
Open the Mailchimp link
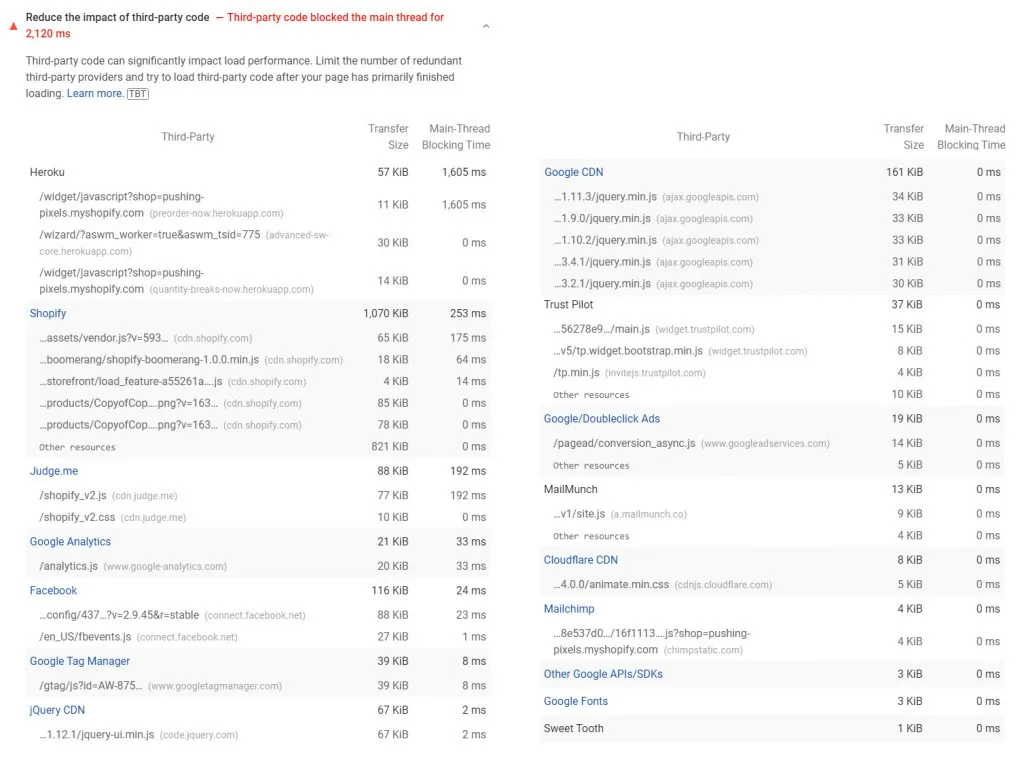pyautogui.click(x=569, y=608)
